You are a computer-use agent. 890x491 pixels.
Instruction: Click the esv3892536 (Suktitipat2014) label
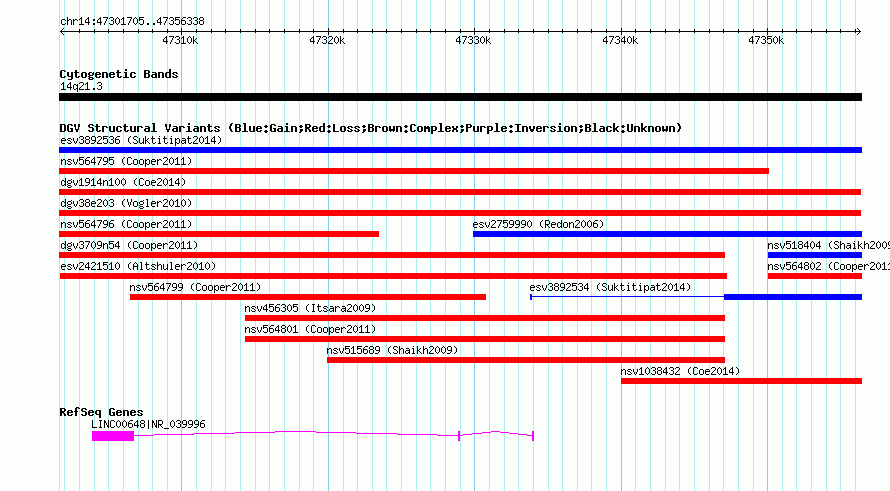[x=141, y=140]
